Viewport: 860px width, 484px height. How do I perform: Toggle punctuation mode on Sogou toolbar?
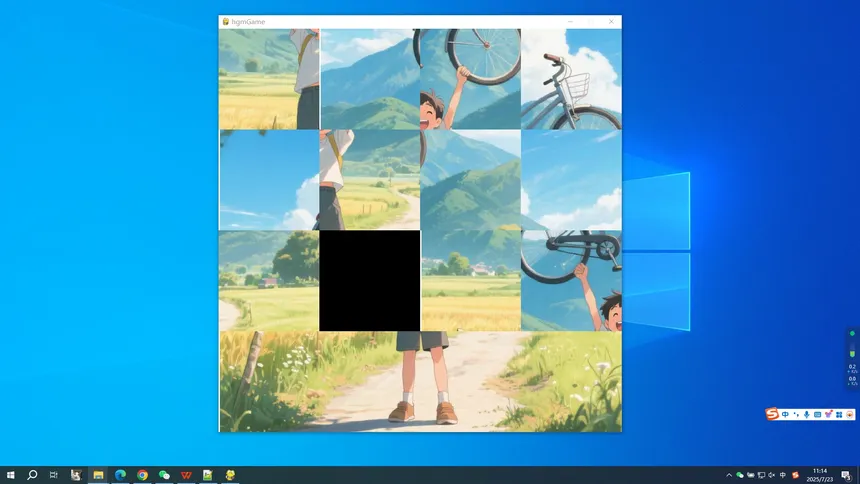[x=796, y=414]
